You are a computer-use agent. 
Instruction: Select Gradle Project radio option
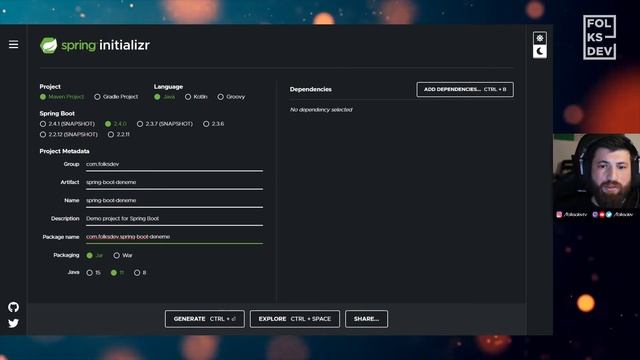tap(116, 97)
